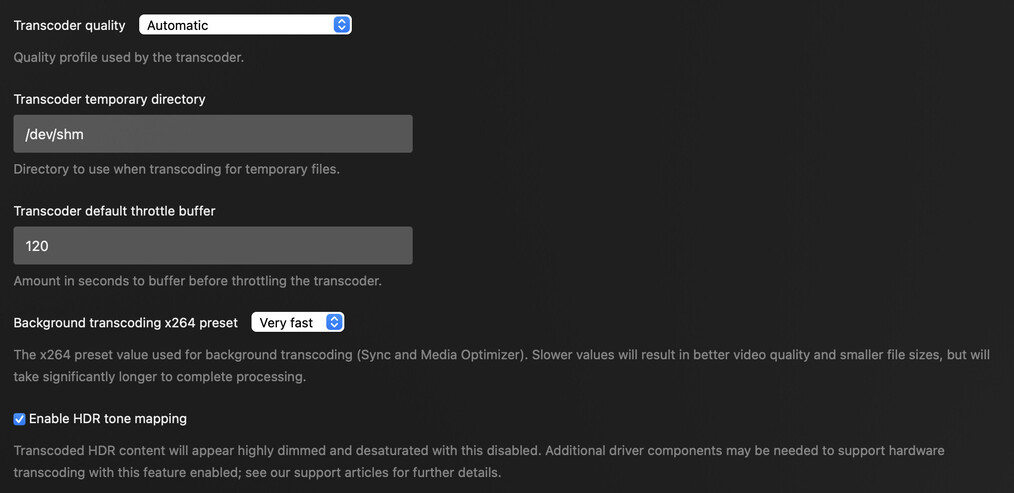Click Background transcoding x264 preset label
Viewport: 1014px width, 493px height.
[125, 323]
